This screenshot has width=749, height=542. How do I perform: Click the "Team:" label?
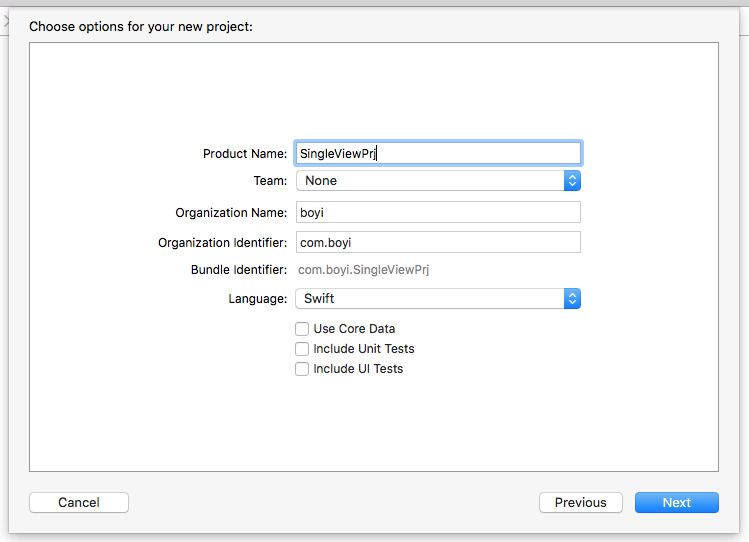pos(270,181)
